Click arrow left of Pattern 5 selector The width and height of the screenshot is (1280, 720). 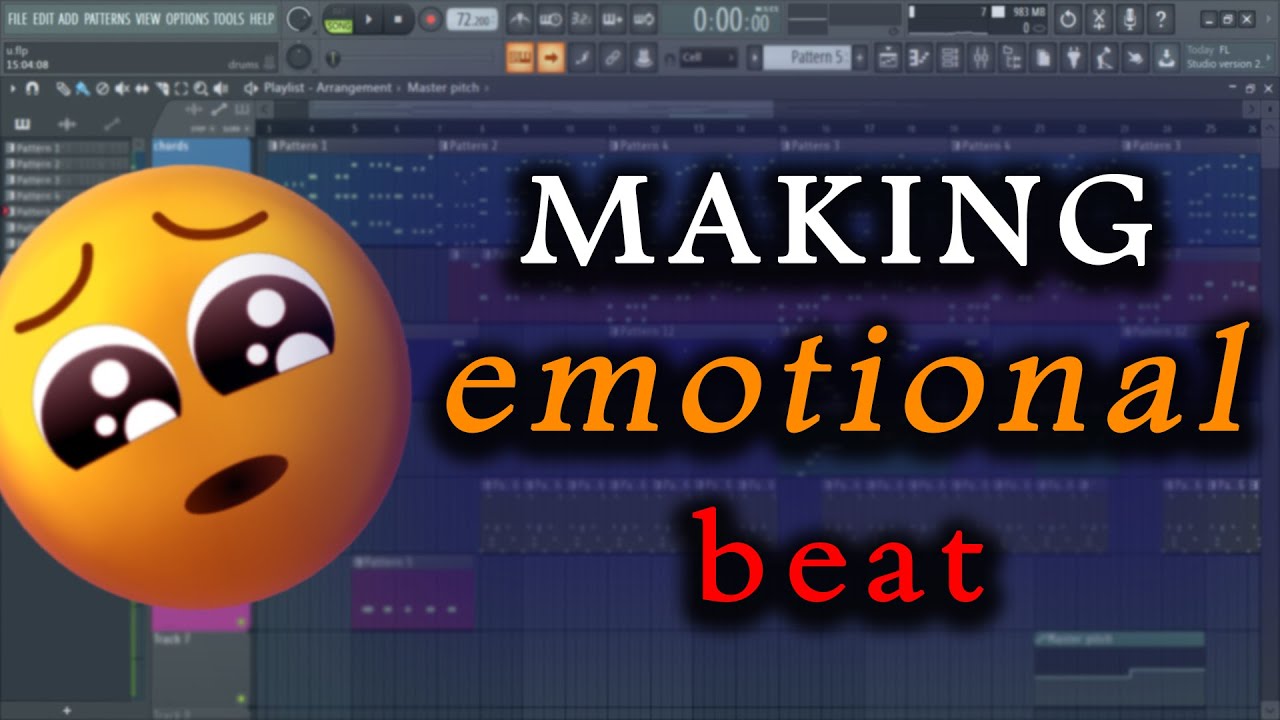coord(755,58)
